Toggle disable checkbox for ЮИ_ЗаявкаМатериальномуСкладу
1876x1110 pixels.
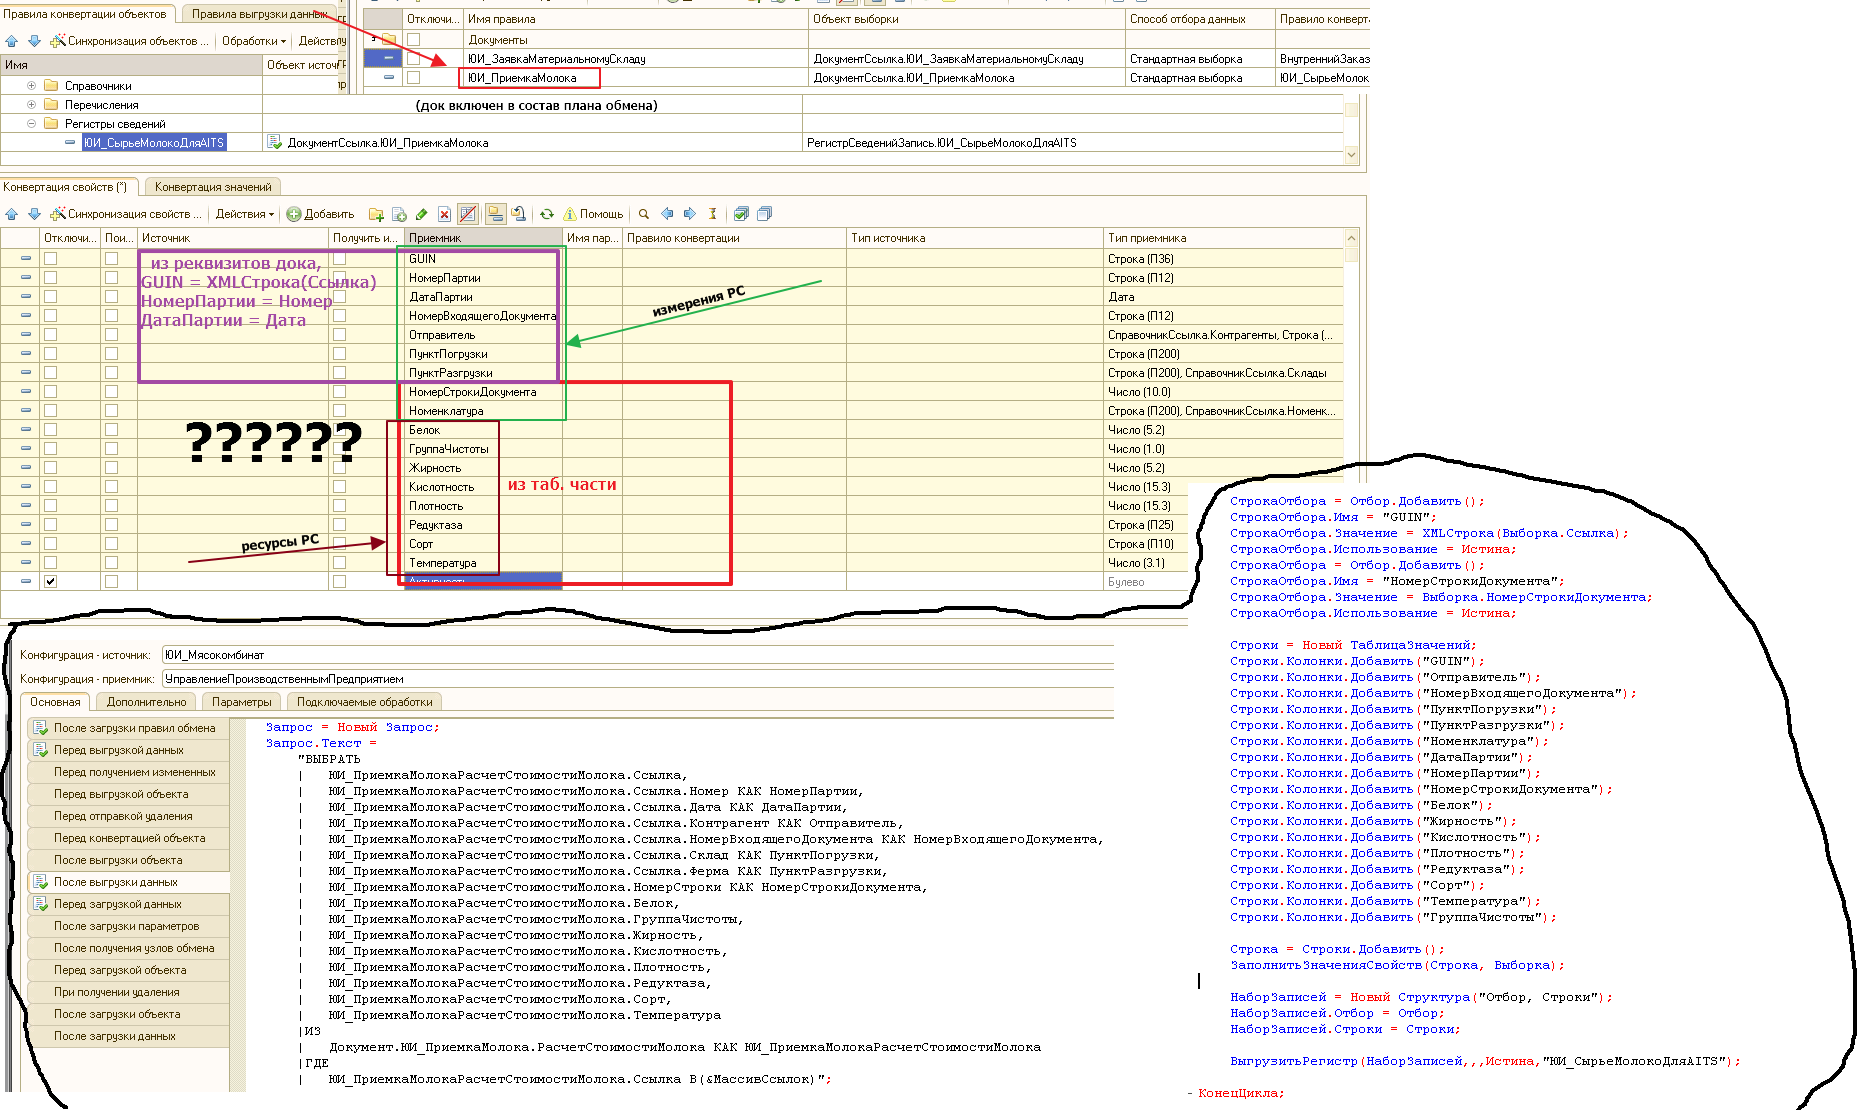pyautogui.click(x=414, y=59)
